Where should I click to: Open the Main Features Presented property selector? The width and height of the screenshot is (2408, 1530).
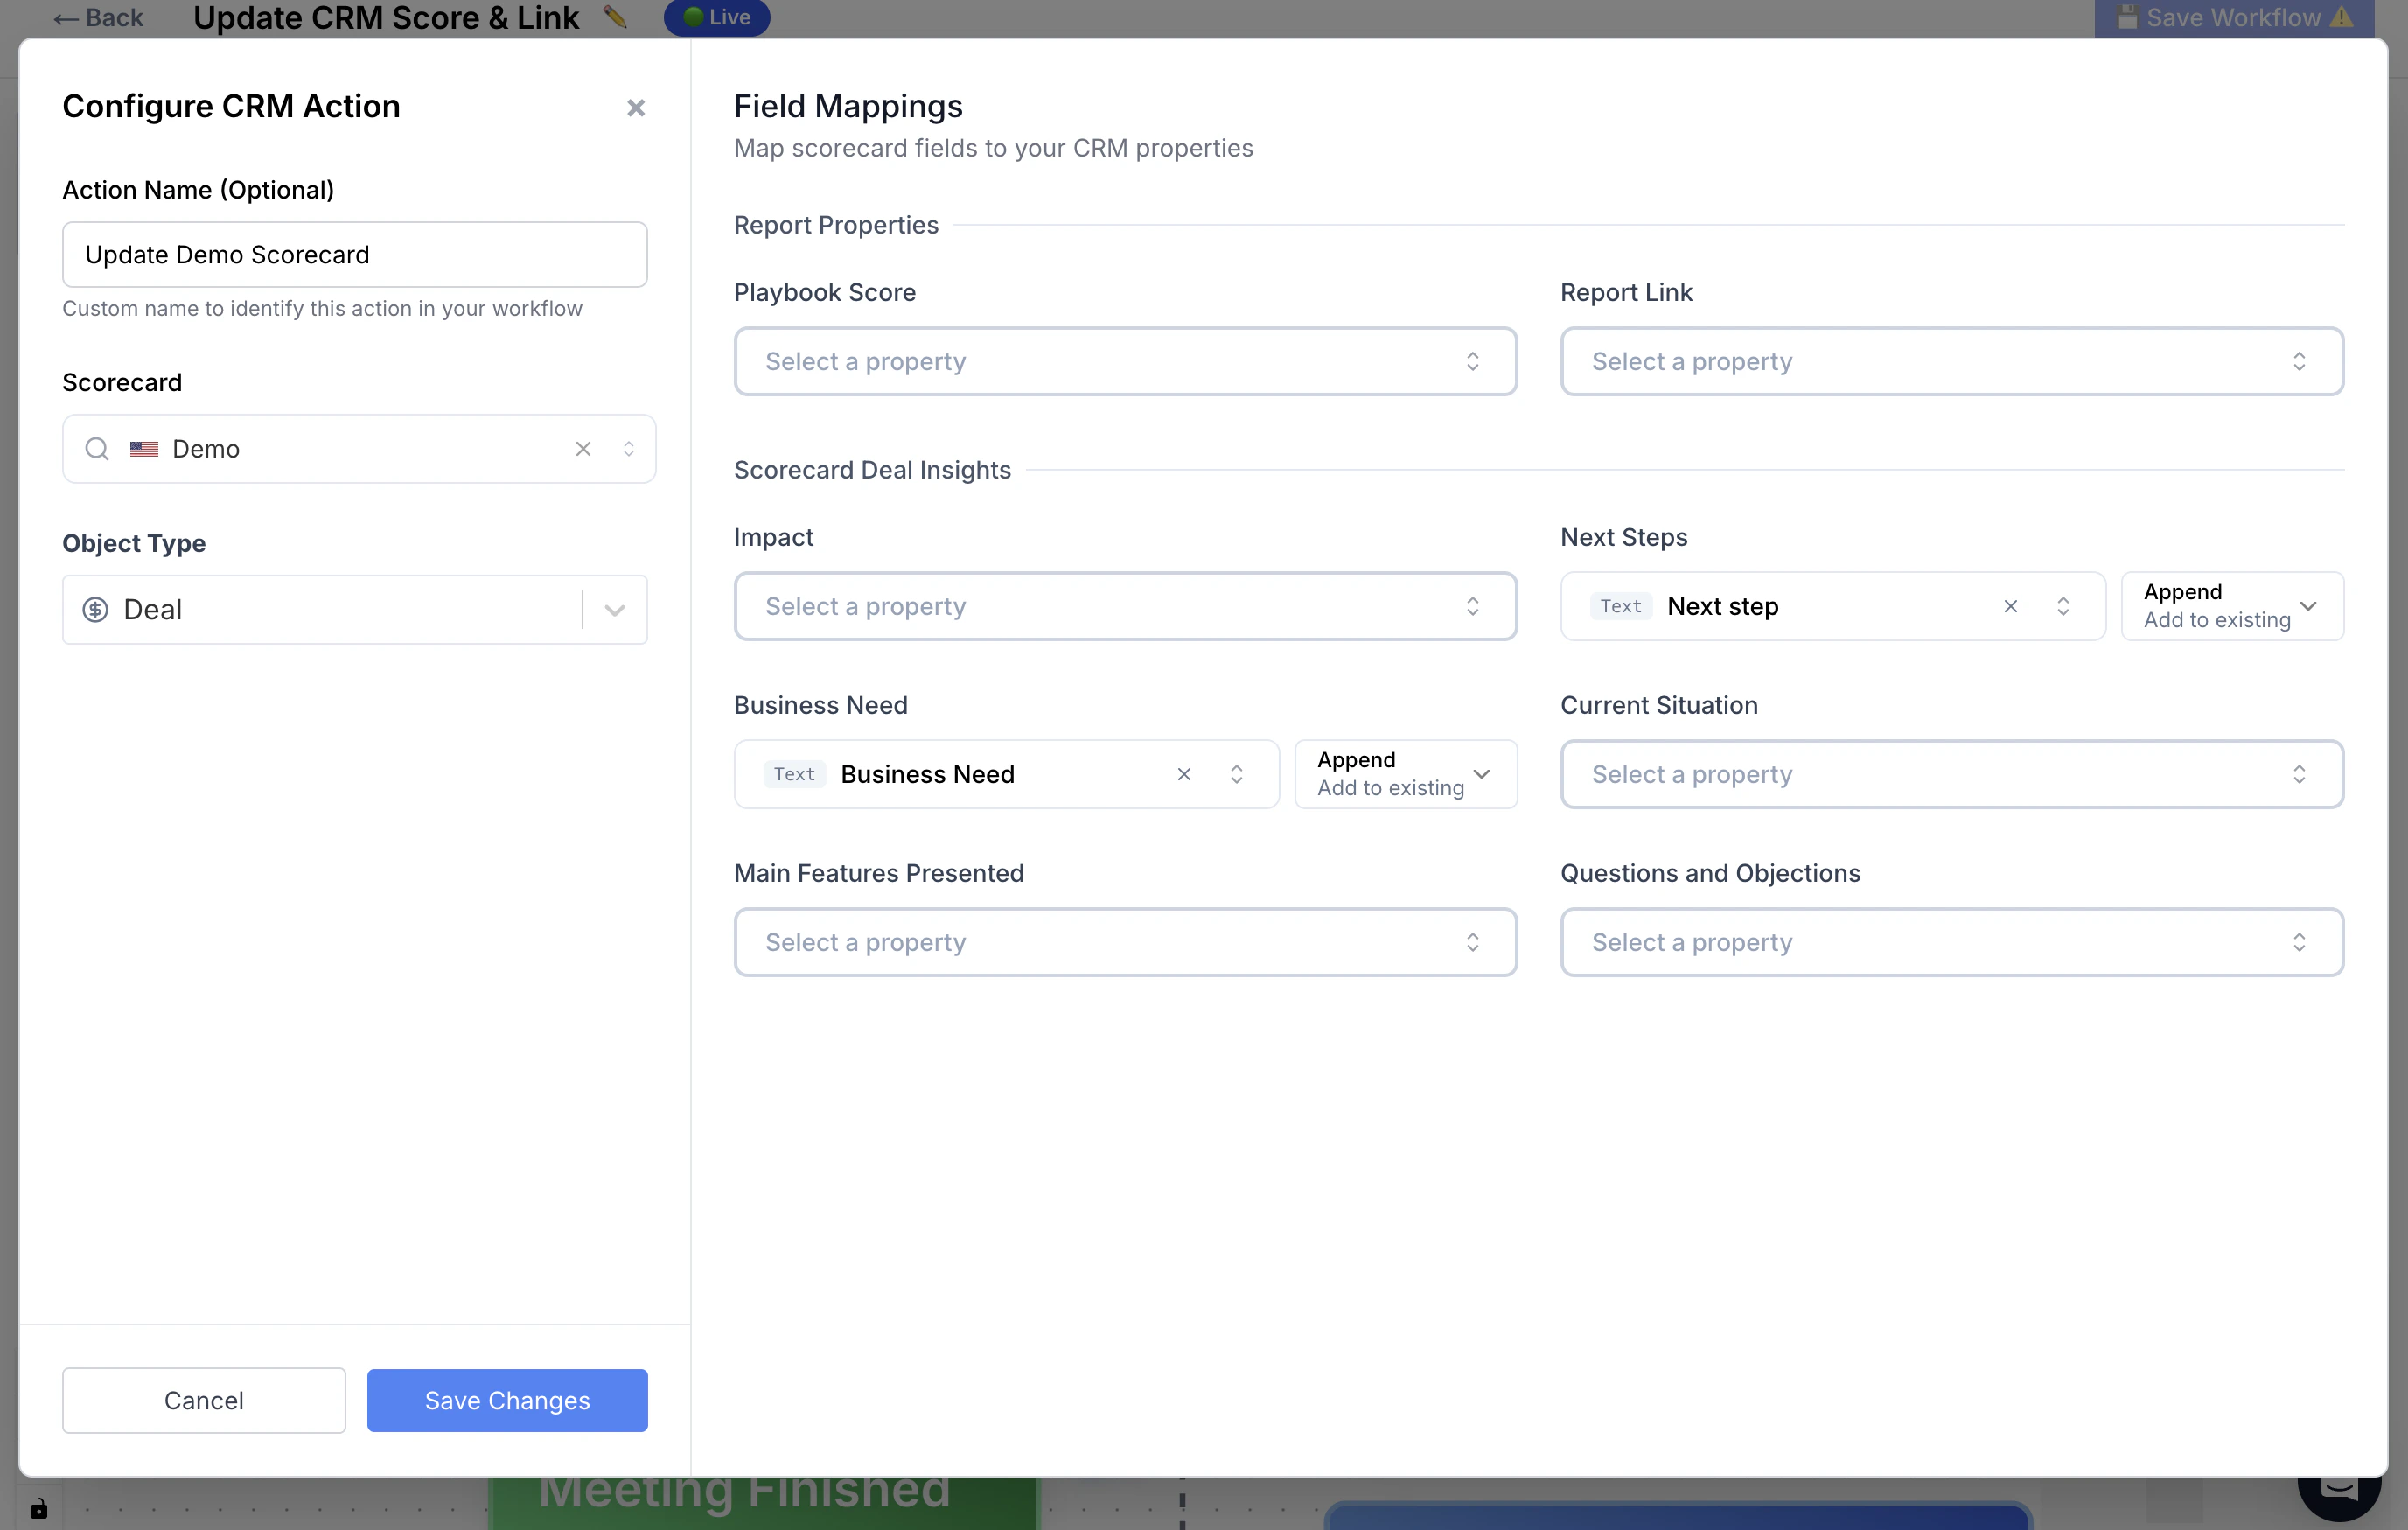[1125, 942]
